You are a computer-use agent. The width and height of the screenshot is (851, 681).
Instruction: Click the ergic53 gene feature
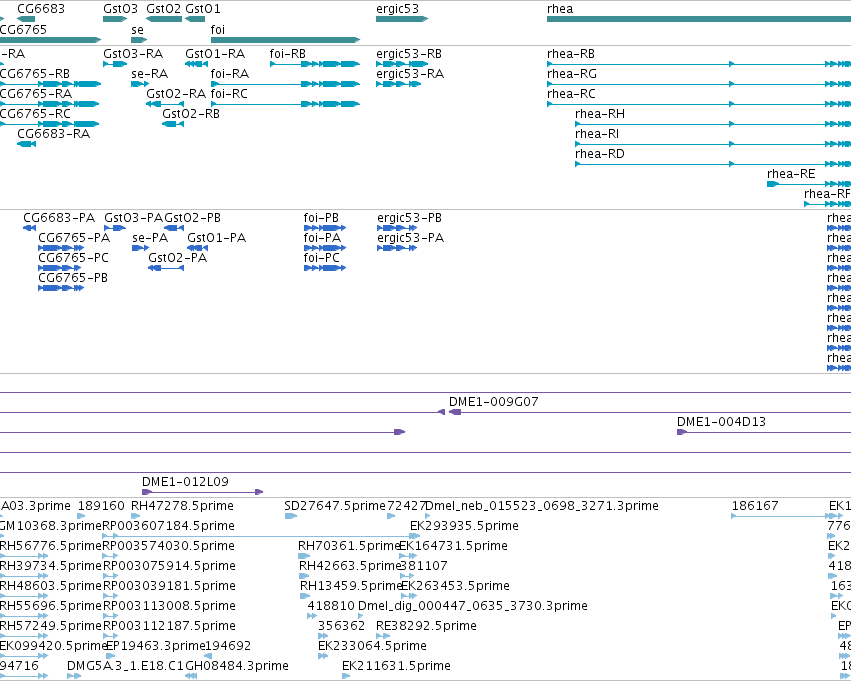pos(402,19)
